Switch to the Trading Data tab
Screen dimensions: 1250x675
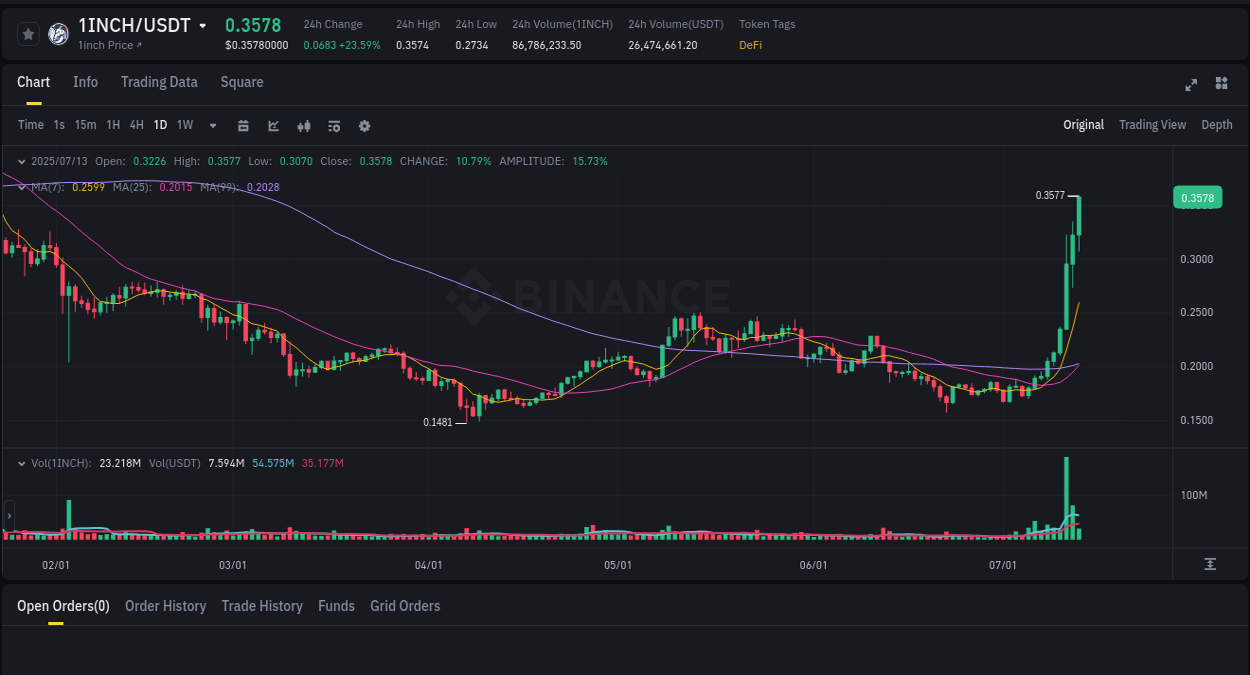coord(159,82)
